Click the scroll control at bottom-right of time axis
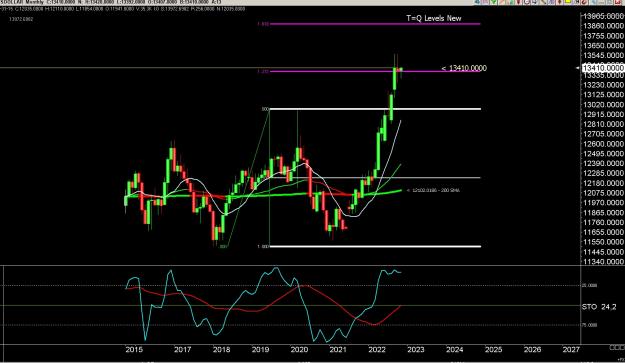Viewport: 625px width, 363px height. (x=617, y=348)
